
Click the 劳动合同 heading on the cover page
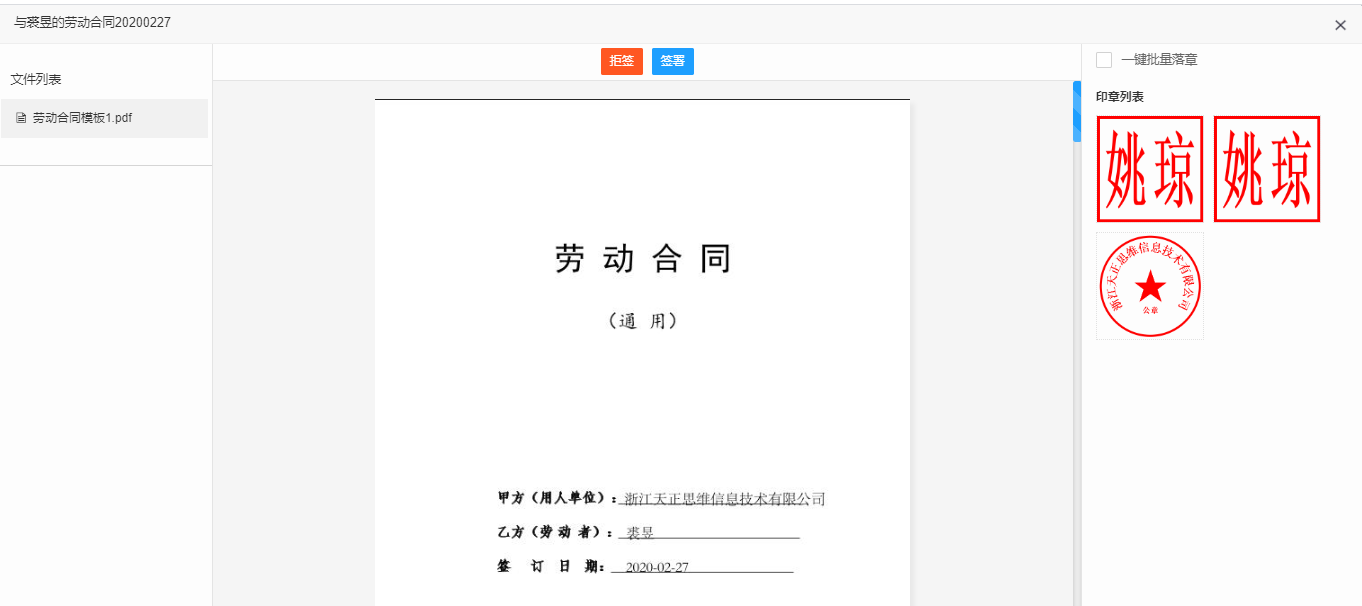tap(643, 257)
